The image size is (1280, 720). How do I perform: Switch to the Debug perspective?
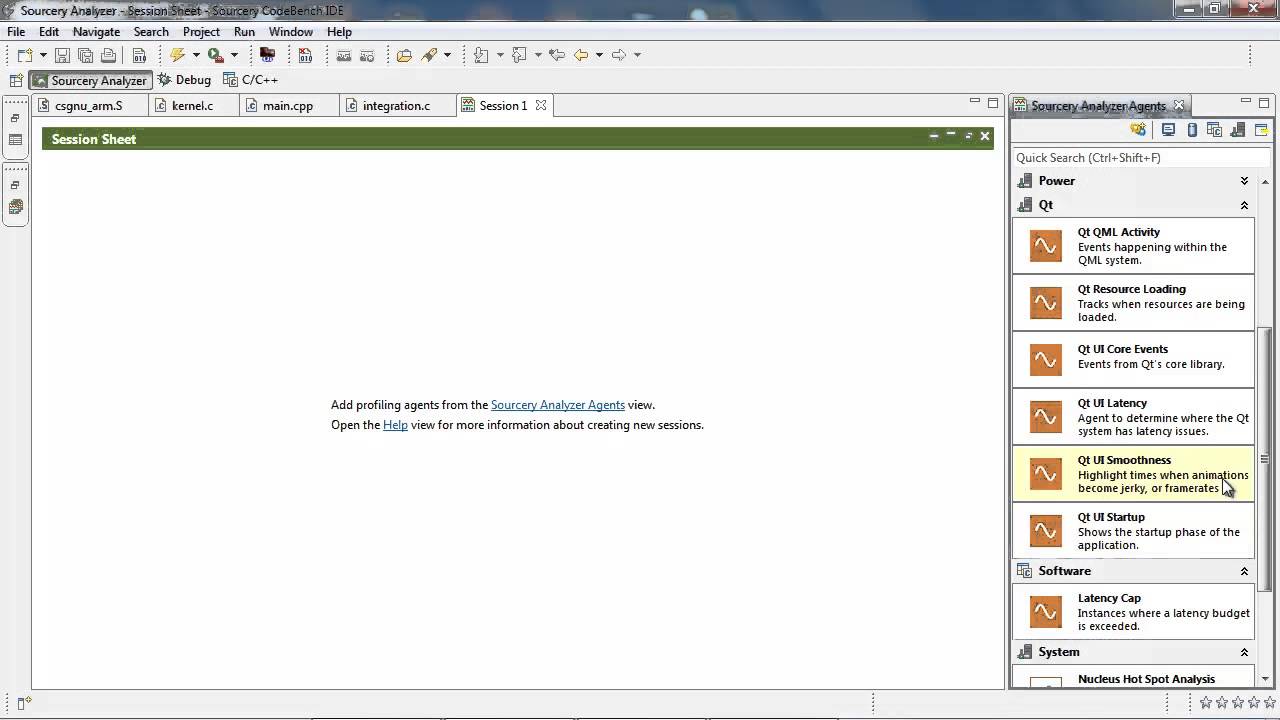(184, 80)
